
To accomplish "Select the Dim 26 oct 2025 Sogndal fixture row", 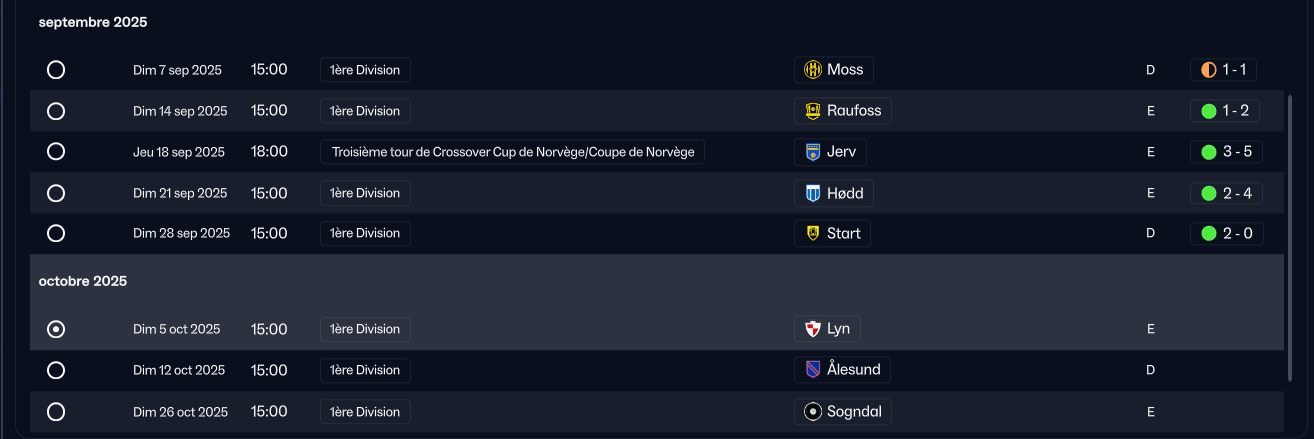I will 600,412.
